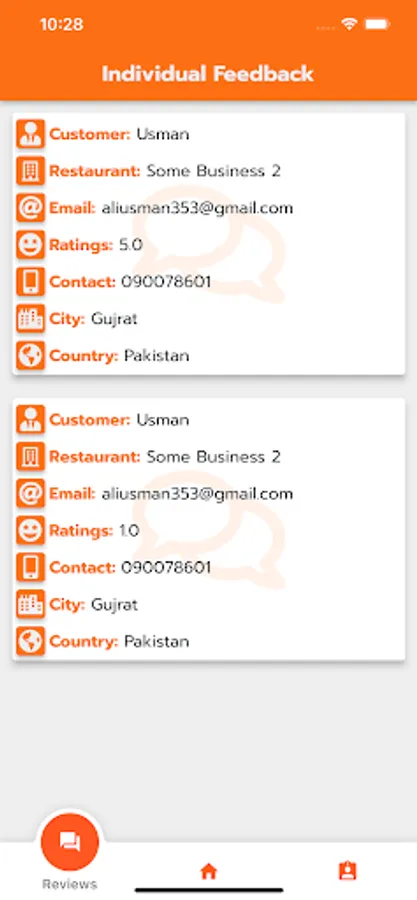Screen dimensions: 417x900
Task: Tap the phone icon in second card
Action: point(30,568)
